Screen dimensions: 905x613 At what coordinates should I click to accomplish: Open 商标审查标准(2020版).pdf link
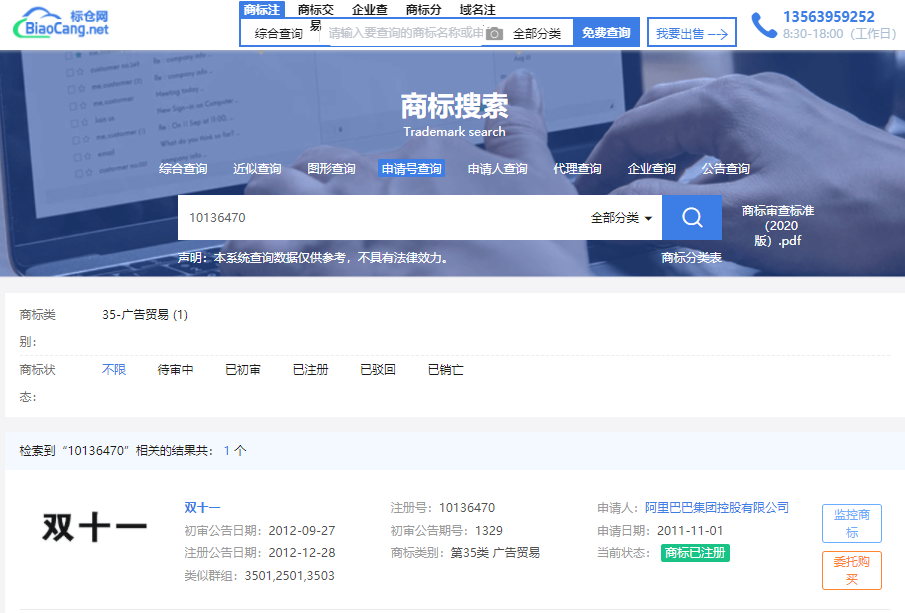point(777,226)
